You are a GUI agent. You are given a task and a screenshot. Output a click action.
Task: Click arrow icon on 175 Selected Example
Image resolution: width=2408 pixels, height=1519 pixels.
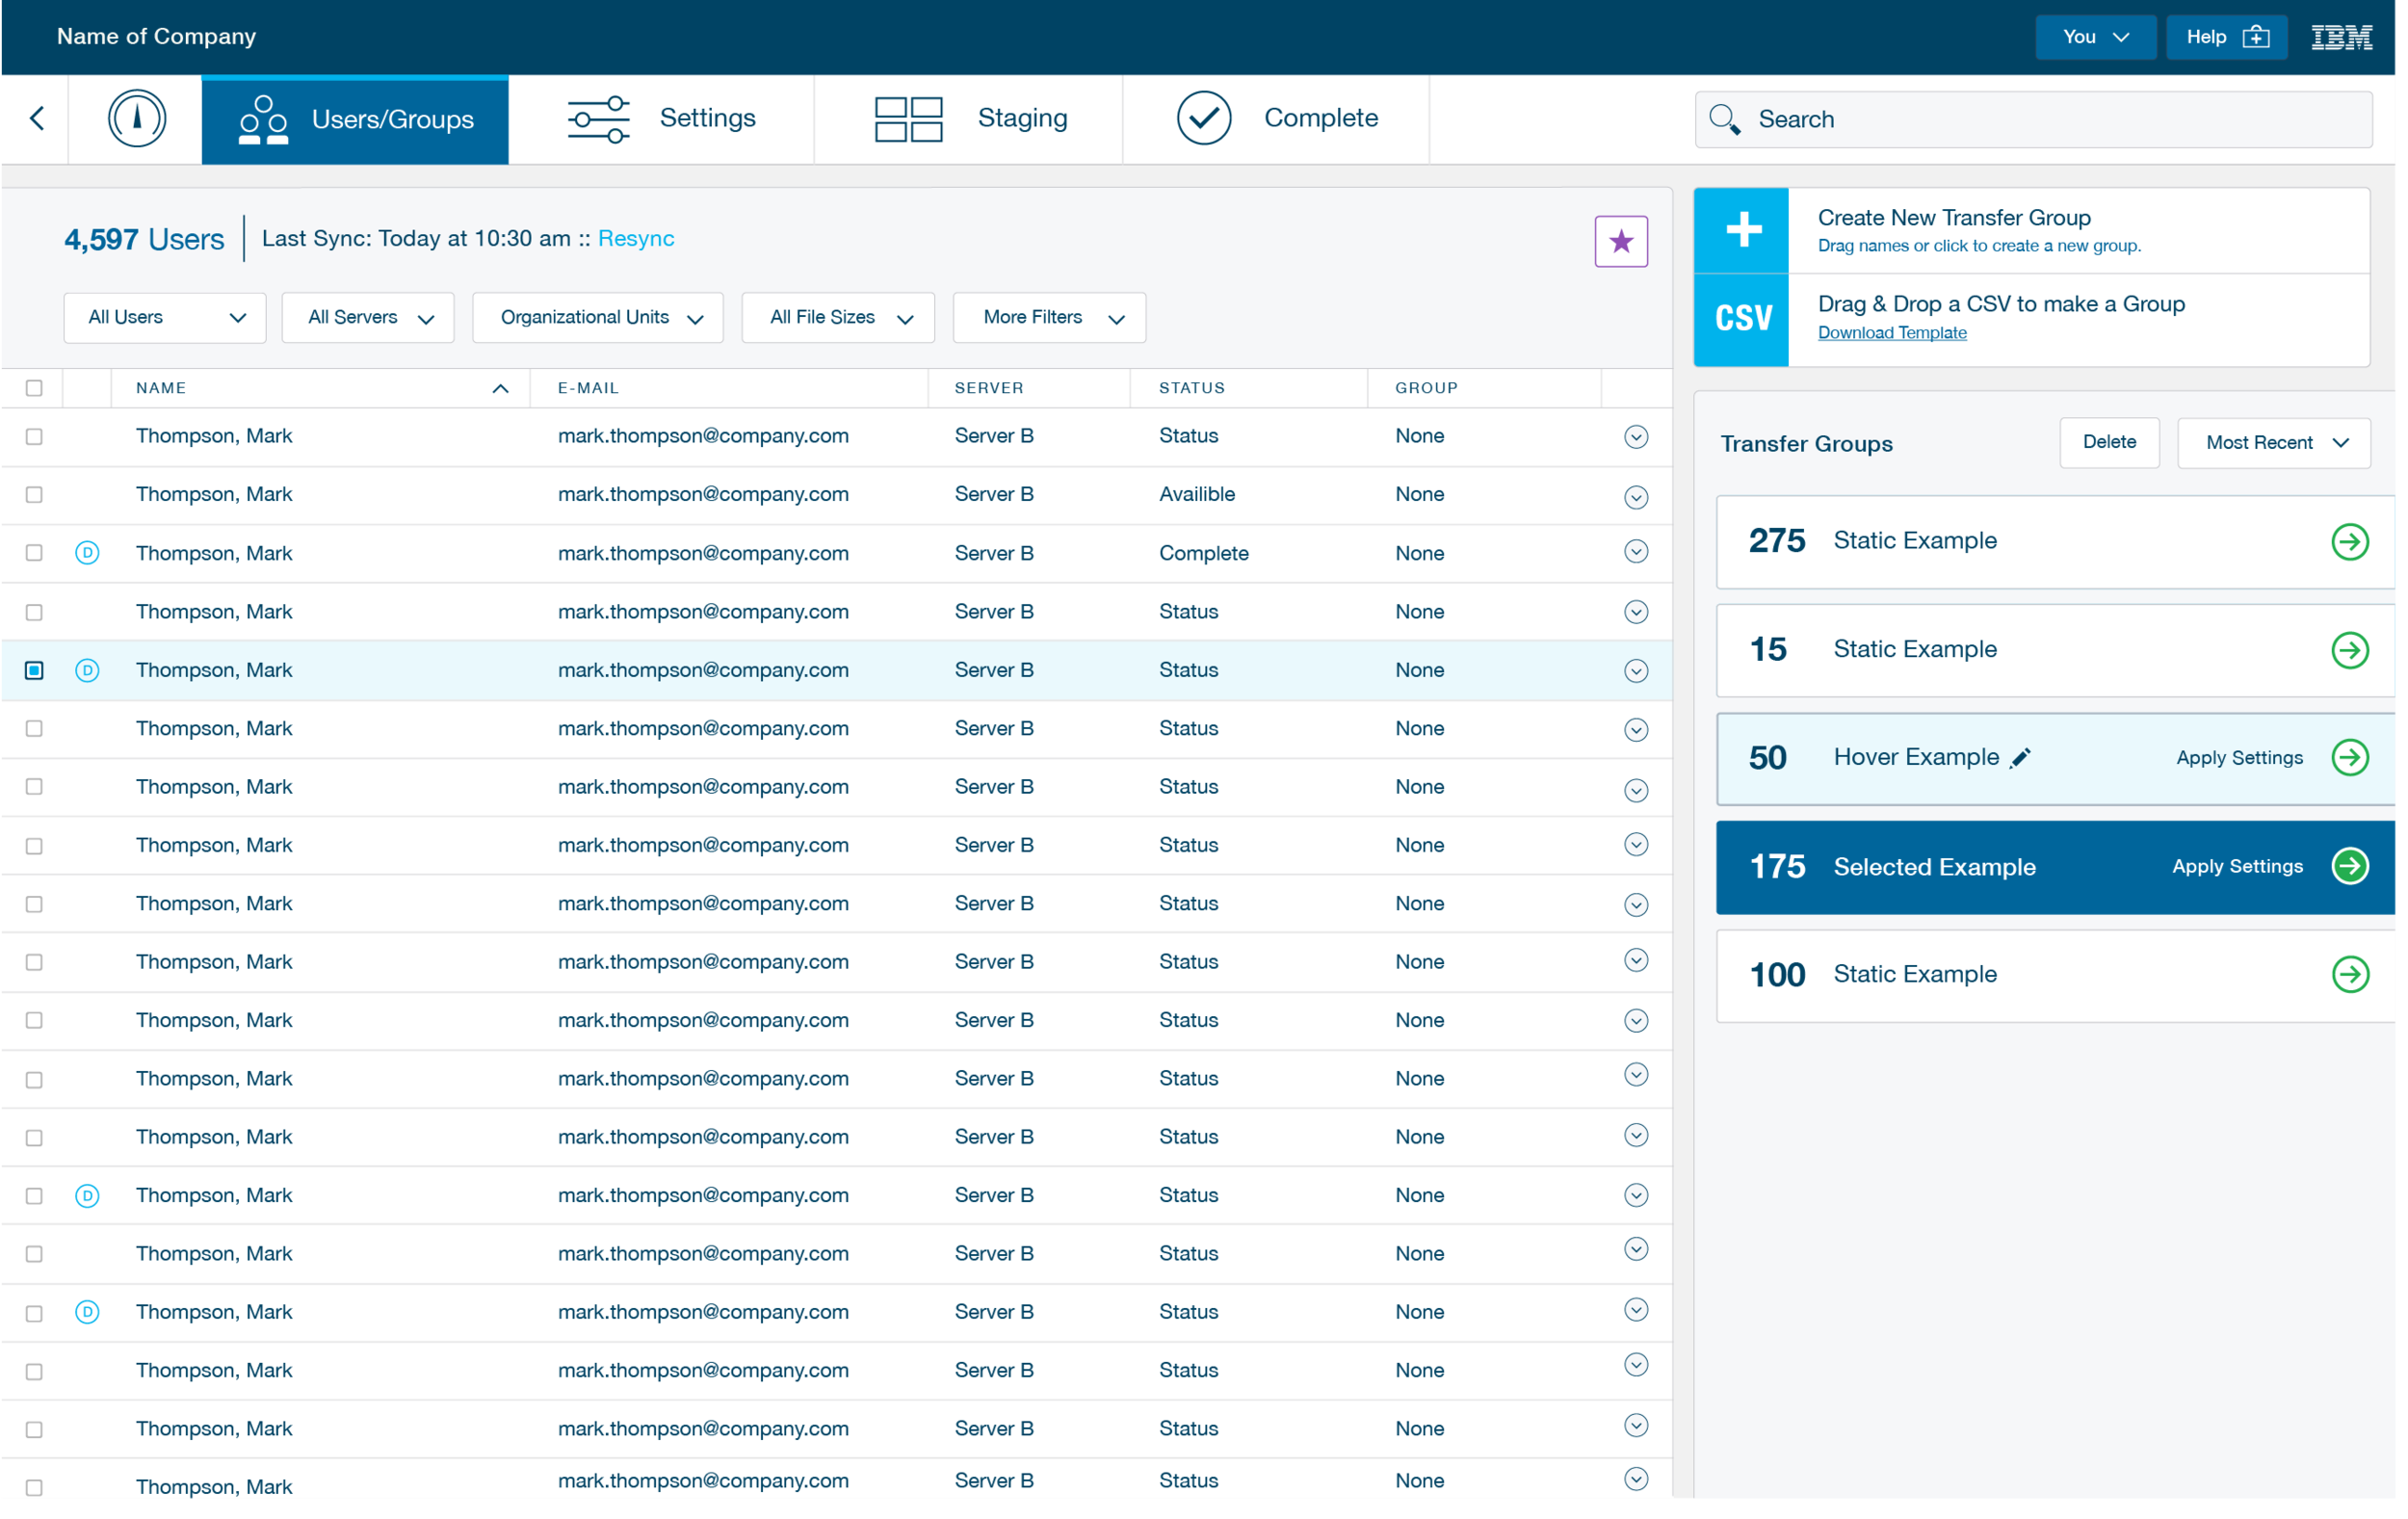(x=2350, y=866)
